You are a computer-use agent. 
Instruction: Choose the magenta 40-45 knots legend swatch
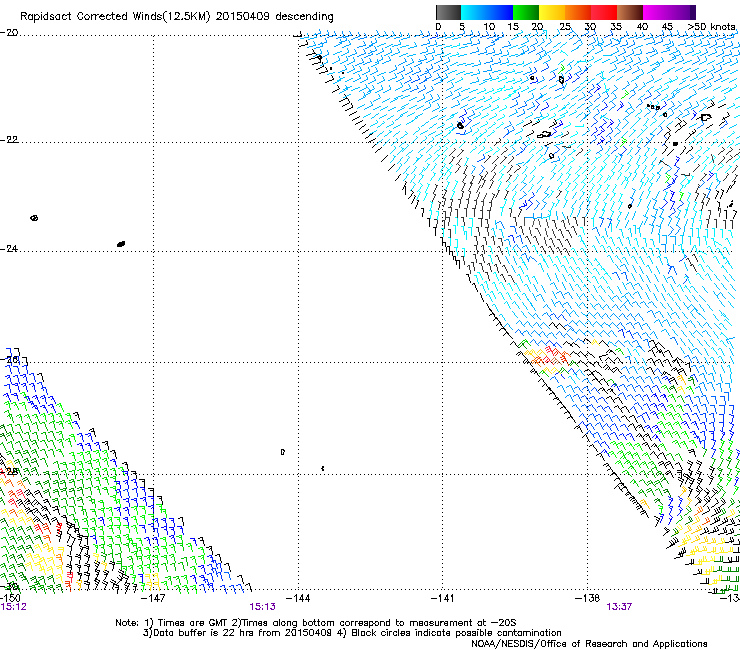click(x=656, y=12)
